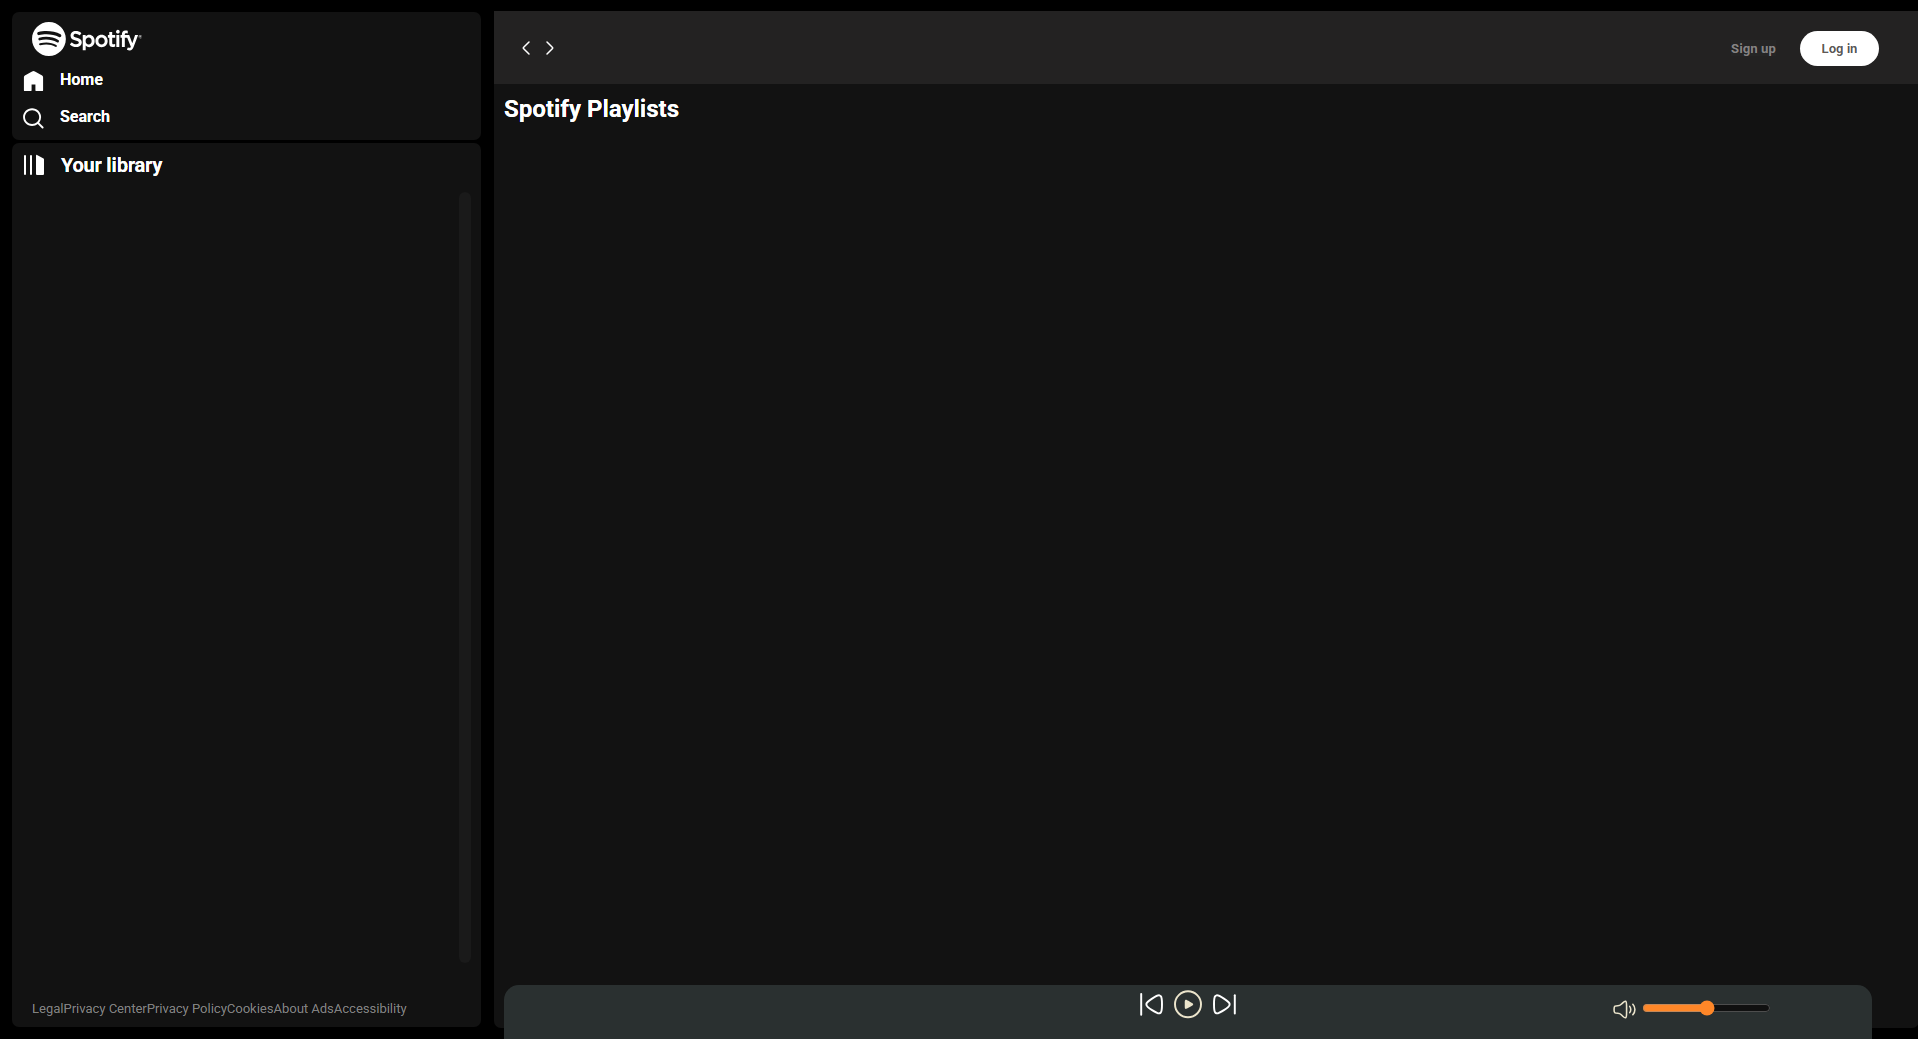Click the Spotify logo
This screenshot has height=1039, width=1918.
pos(87,39)
